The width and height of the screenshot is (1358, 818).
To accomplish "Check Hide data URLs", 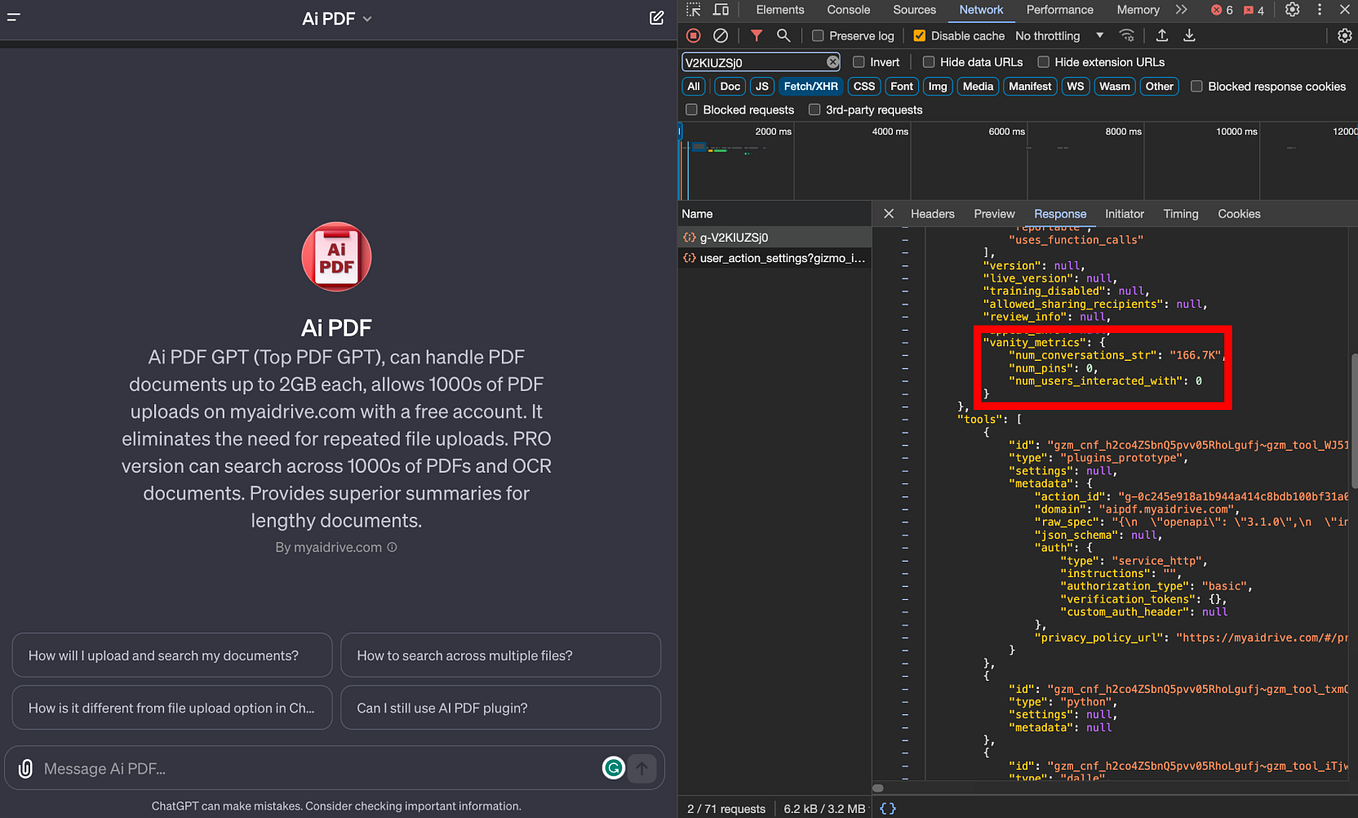I will click(929, 61).
